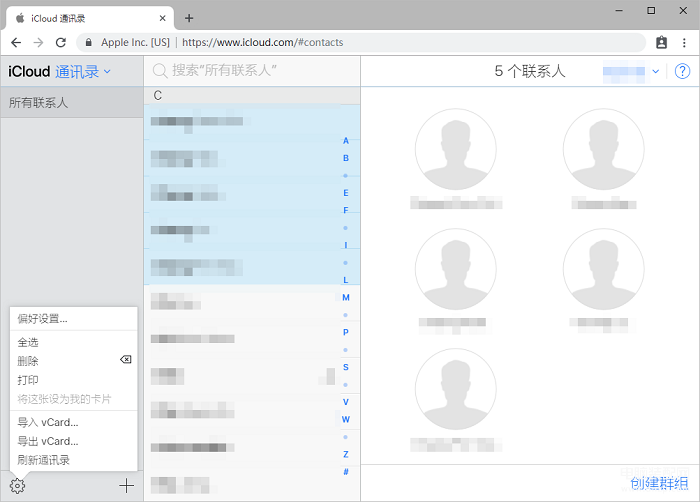Click the 搜索"所有联系人" search field
Screen dimensions: 700x502
252,71
